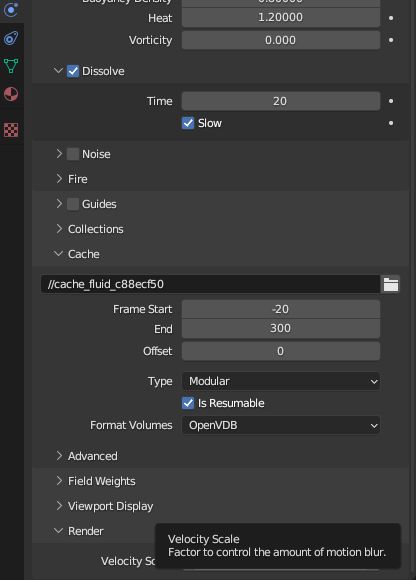This screenshot has height=580, width=416.
Task: Click the cache path text field
Action: click(210, 284)
